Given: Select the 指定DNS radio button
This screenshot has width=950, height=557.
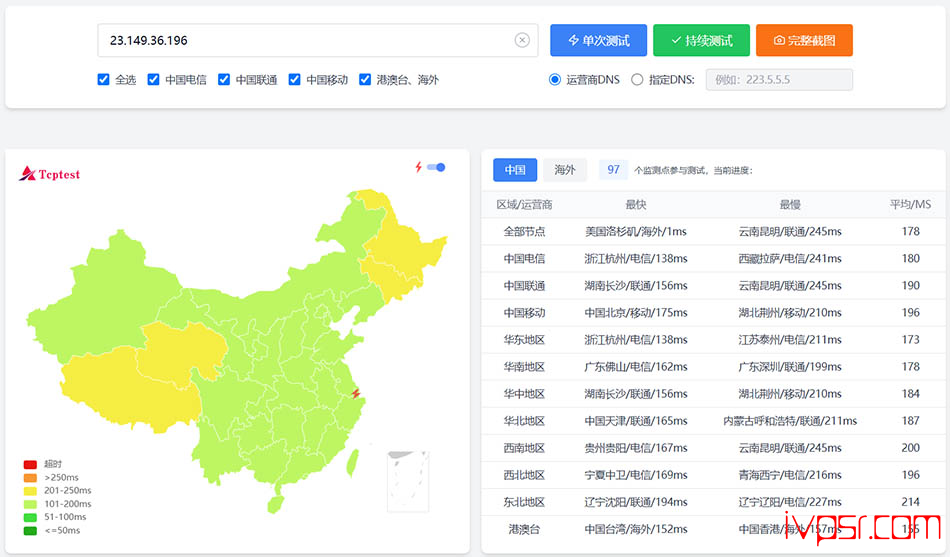Looking at the screenshot, I should point(637,79).
